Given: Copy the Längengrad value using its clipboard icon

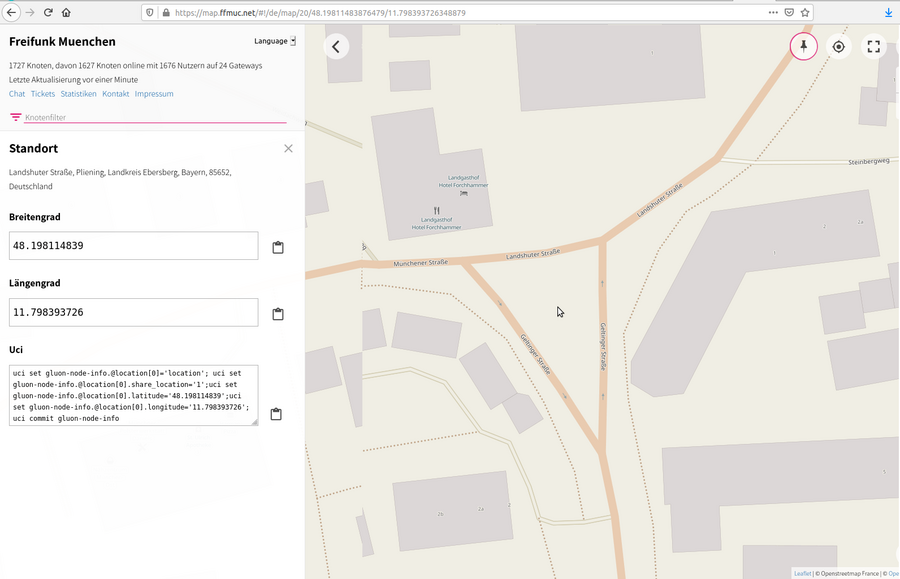Looking at the screenshot, I should 277,312.
